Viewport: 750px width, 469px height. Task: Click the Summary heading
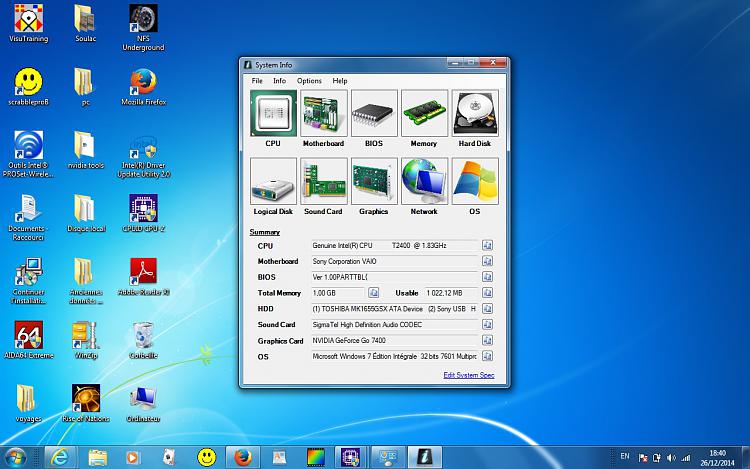pos(265,232)
